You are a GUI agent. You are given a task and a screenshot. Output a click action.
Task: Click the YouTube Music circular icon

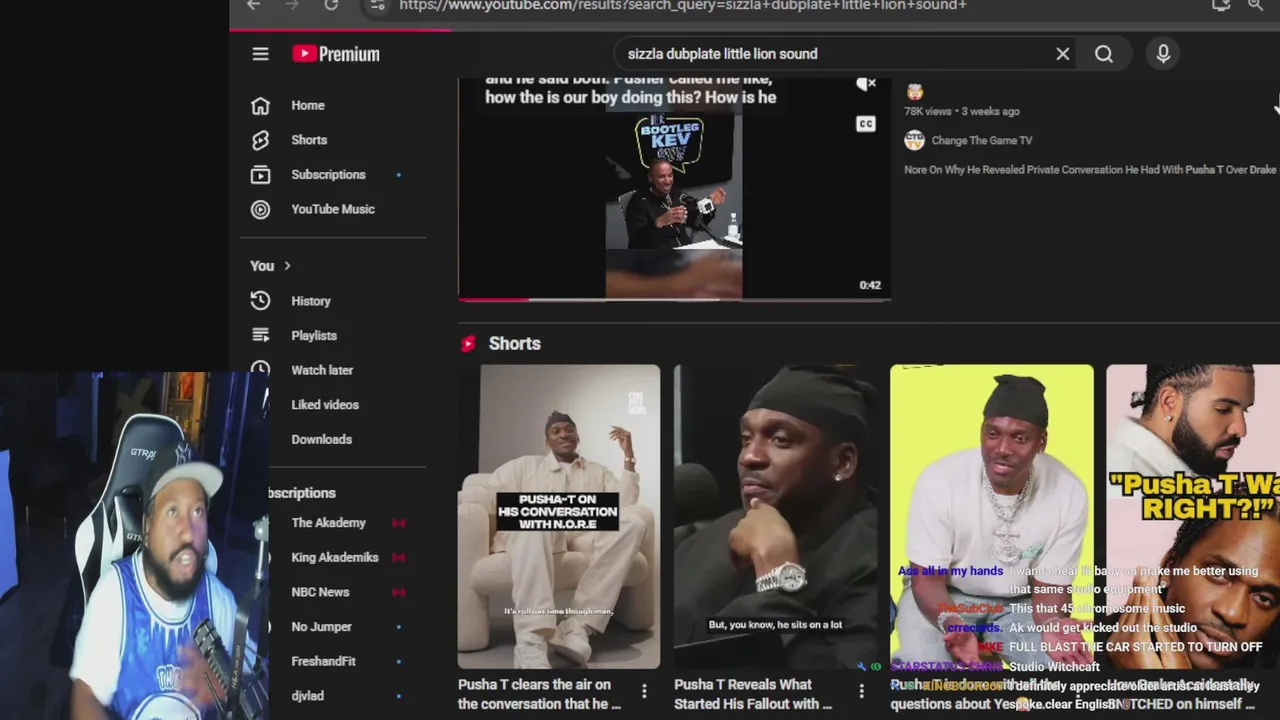[260, 209]
